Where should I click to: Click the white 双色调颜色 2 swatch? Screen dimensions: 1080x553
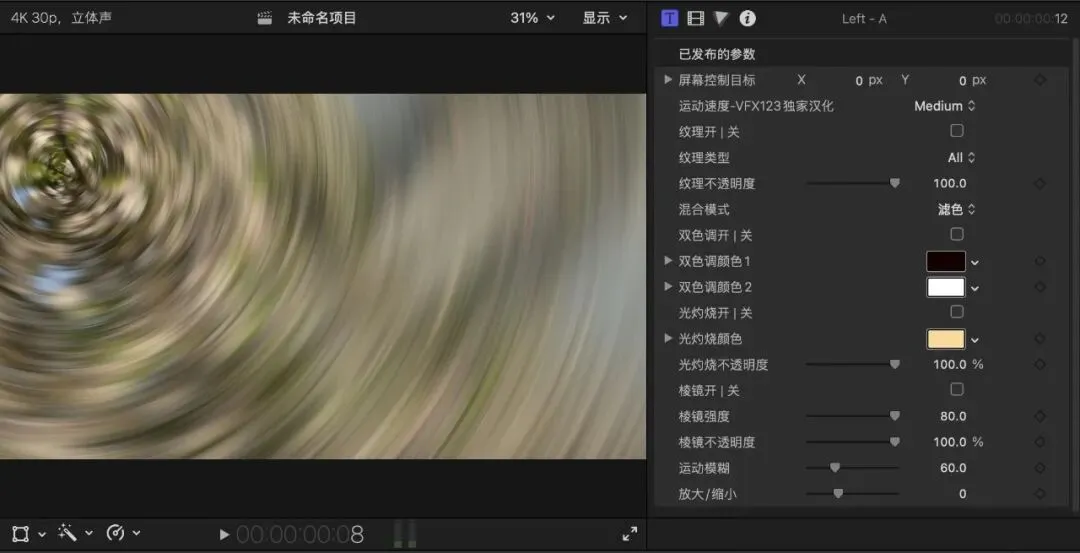point(946,287)
